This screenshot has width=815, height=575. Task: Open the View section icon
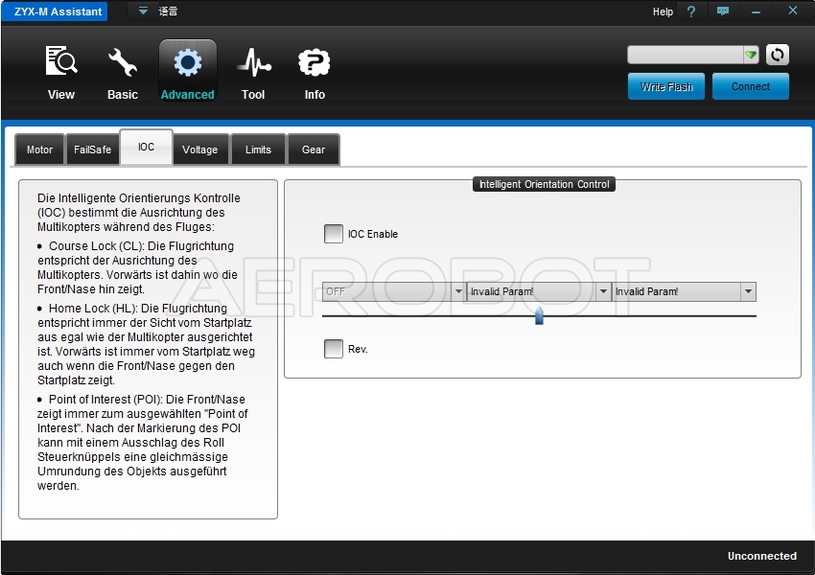pyautogui.click(x=61, y=63)
